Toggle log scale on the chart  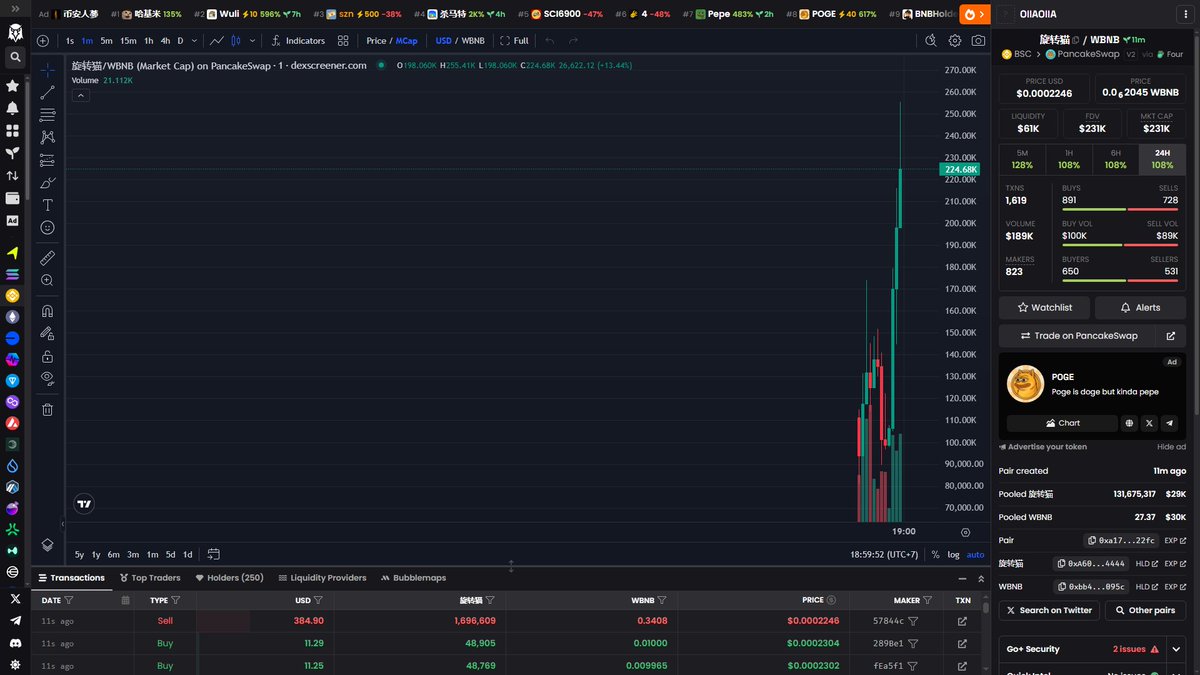click(x=953, y=554)
